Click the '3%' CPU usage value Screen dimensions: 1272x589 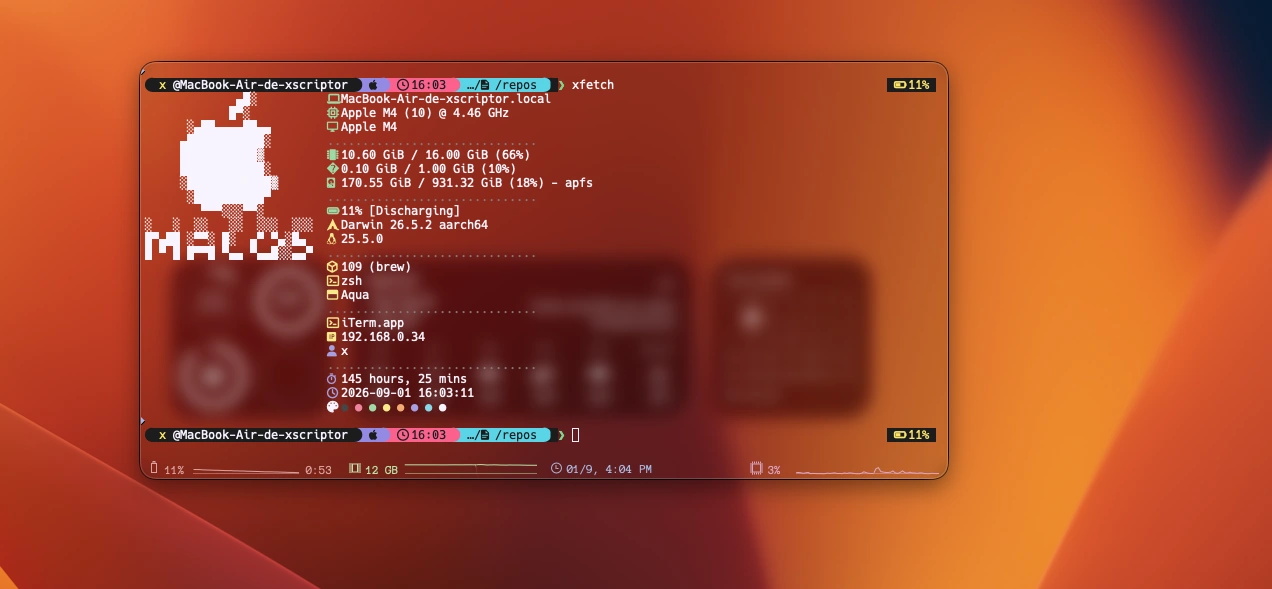[x=774, y=470]
